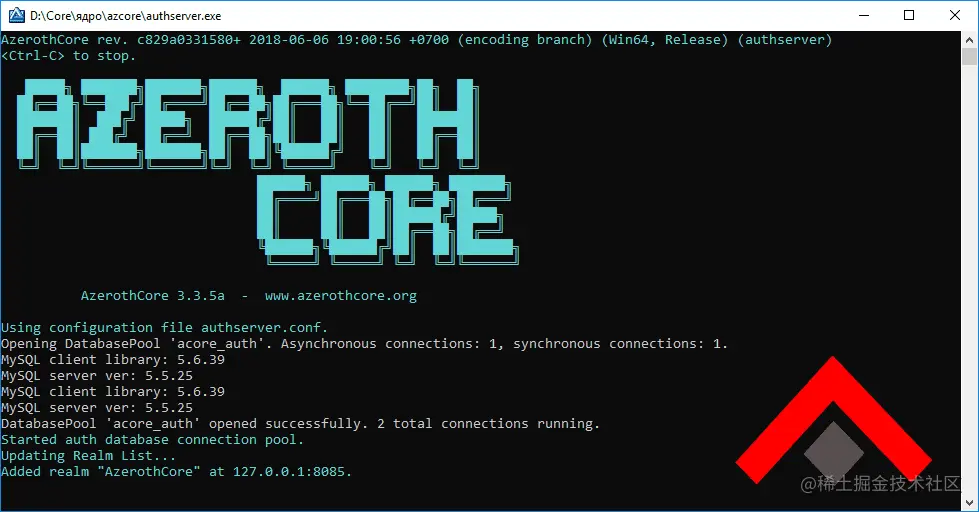
Task: Click 'DatabasePool acore_auth opened successfully' line
Action: tap(300, 424)
